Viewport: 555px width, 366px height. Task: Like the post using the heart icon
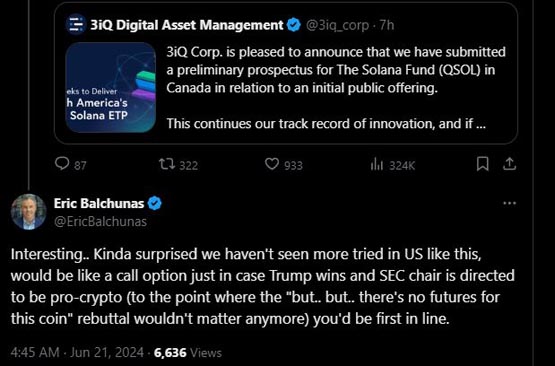(x=272, y=164)
